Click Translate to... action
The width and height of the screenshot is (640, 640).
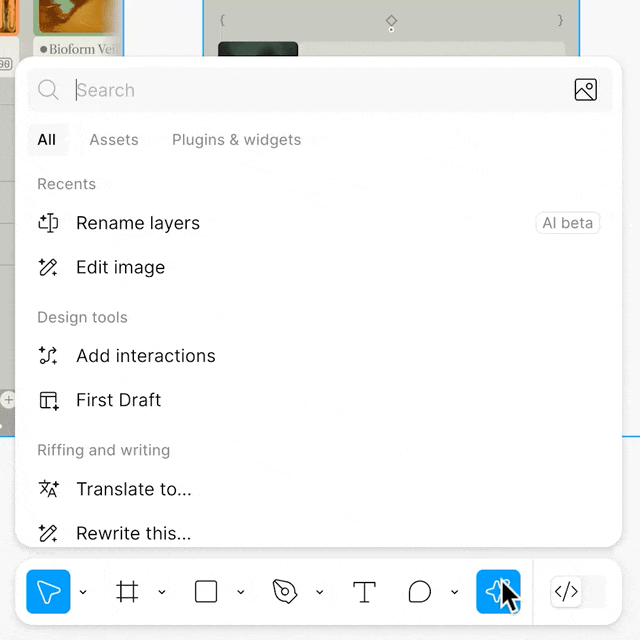pyautogui.click(x=133, y=489)
